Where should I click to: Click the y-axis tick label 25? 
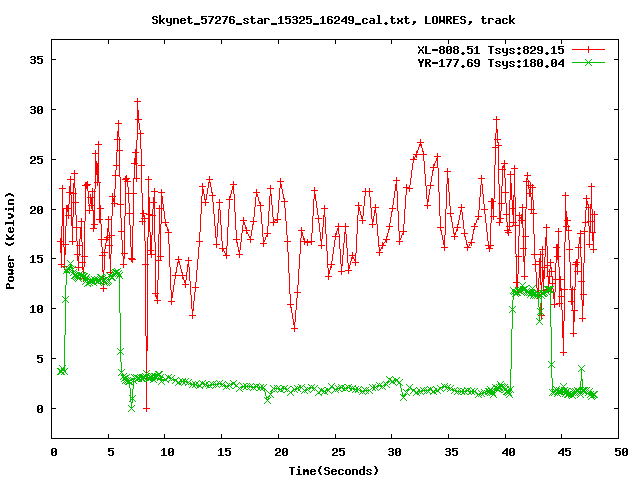(x=36, y=160)
